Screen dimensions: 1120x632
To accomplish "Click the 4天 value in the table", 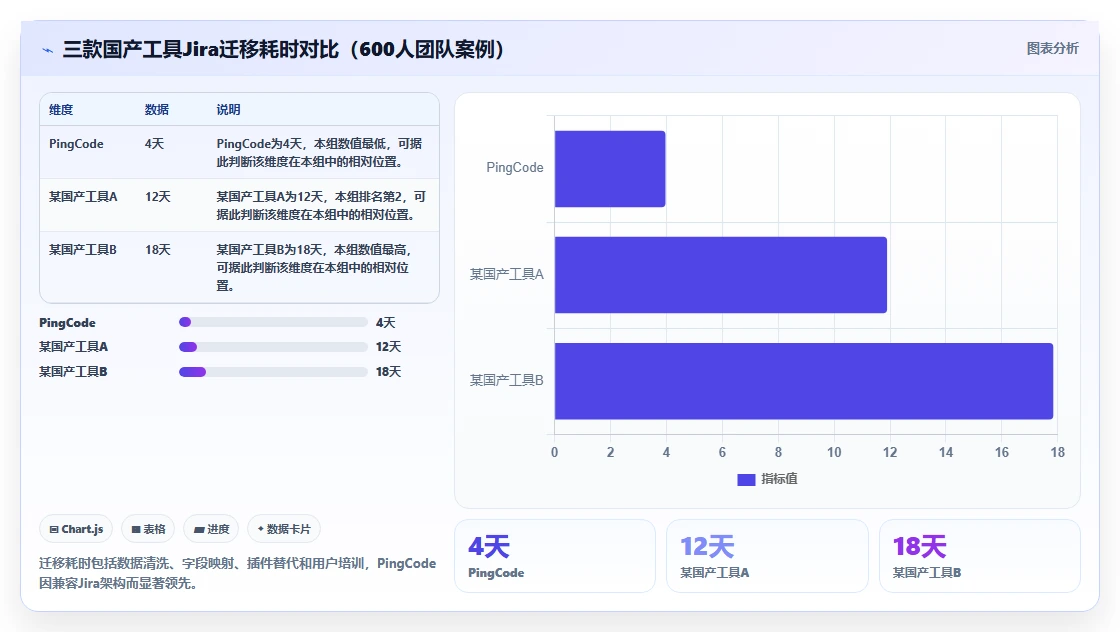I will 154,144.
